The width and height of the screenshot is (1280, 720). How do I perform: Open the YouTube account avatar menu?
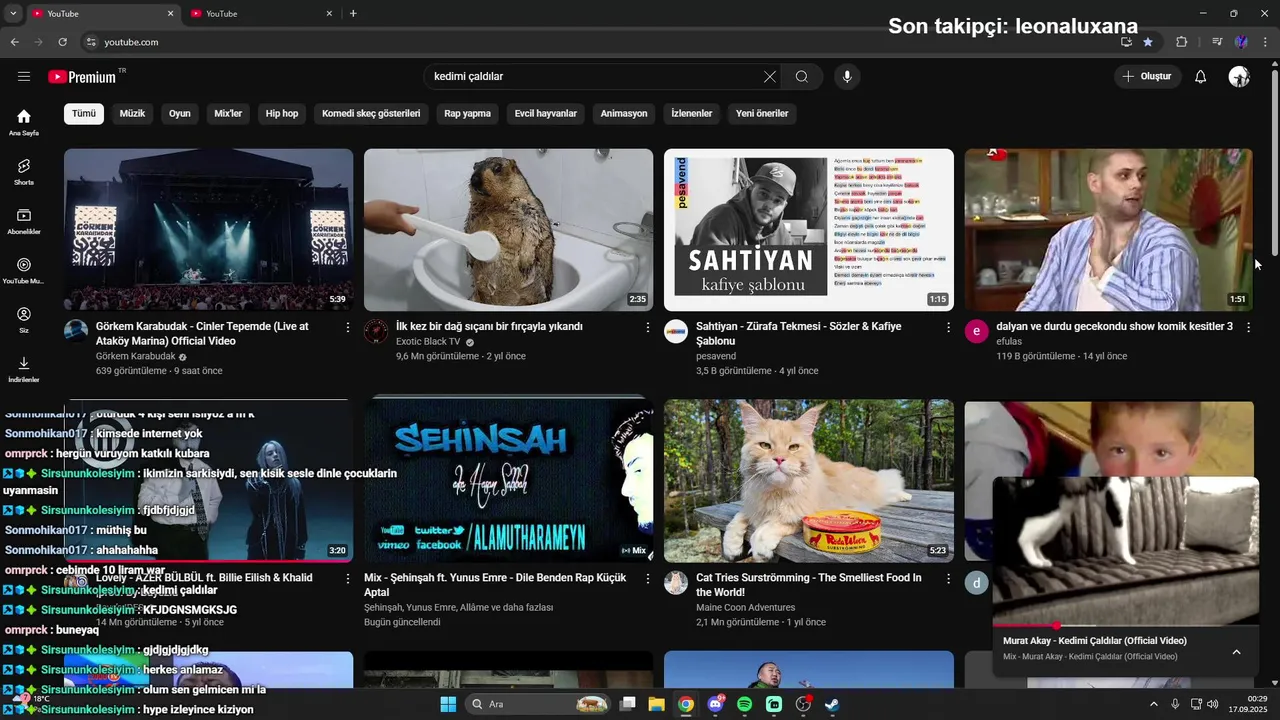point(1239,77)
